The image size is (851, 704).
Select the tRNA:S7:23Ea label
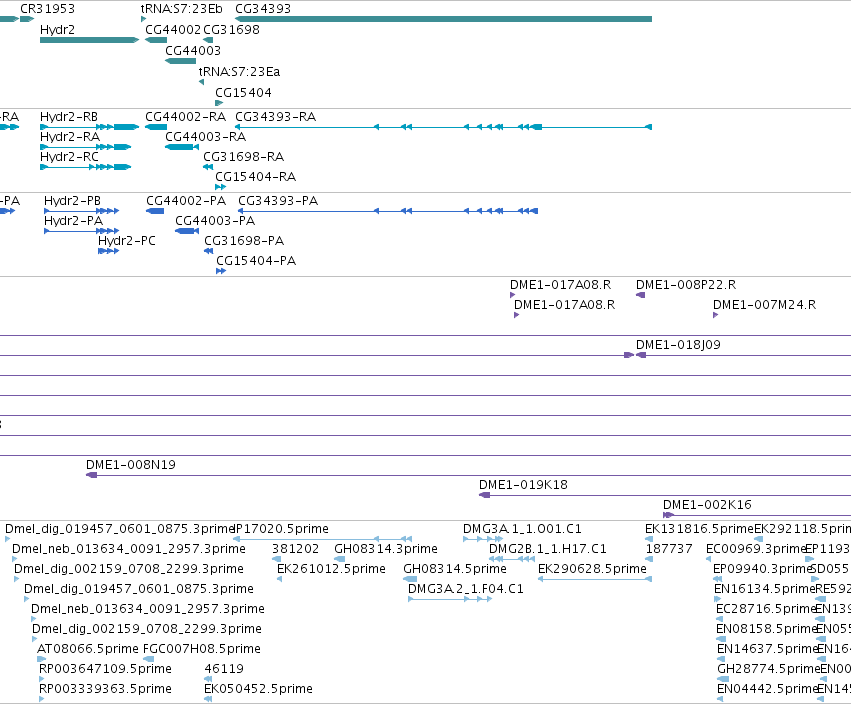click(x=239, y=72)
